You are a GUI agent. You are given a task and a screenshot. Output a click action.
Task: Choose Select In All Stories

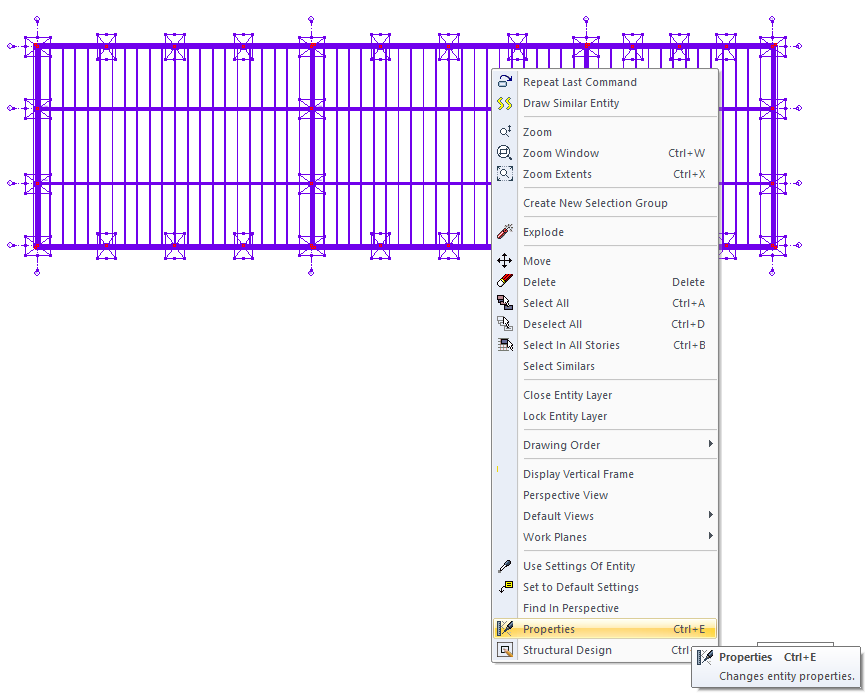[x=571, y=345]
